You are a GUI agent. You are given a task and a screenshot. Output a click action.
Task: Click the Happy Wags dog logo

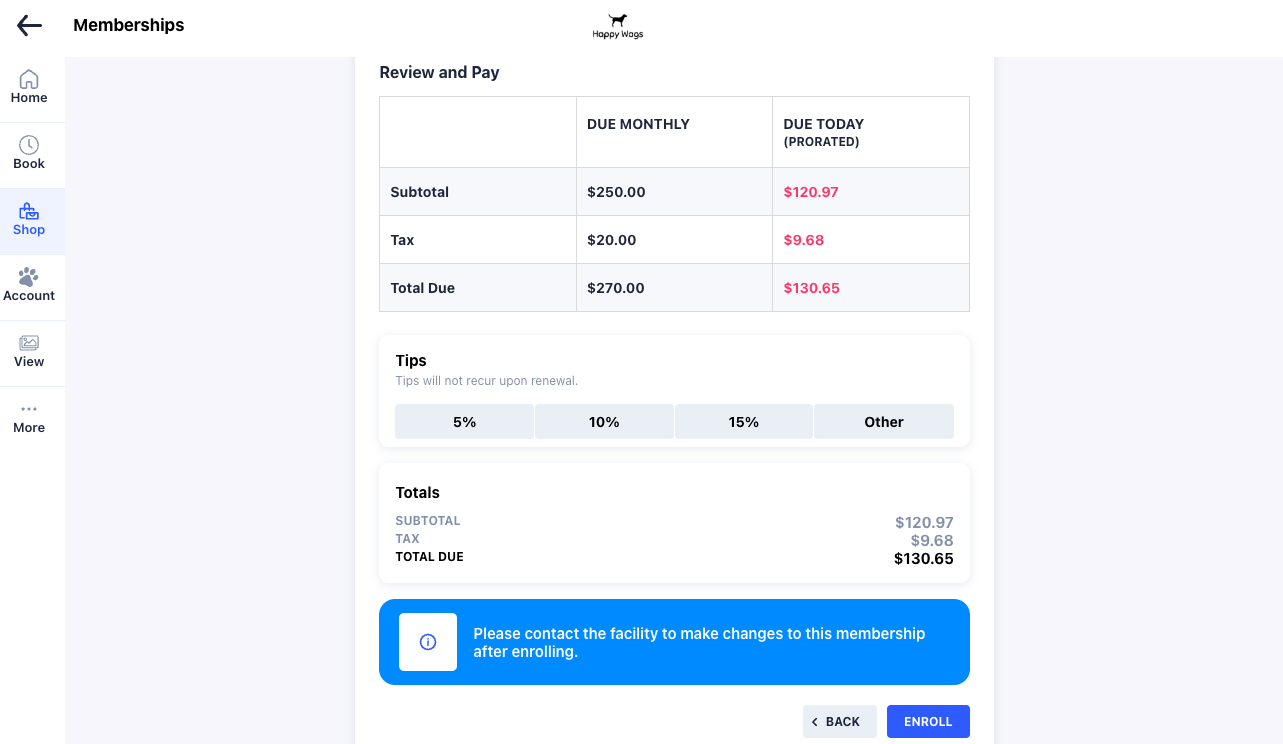[617, 26]
